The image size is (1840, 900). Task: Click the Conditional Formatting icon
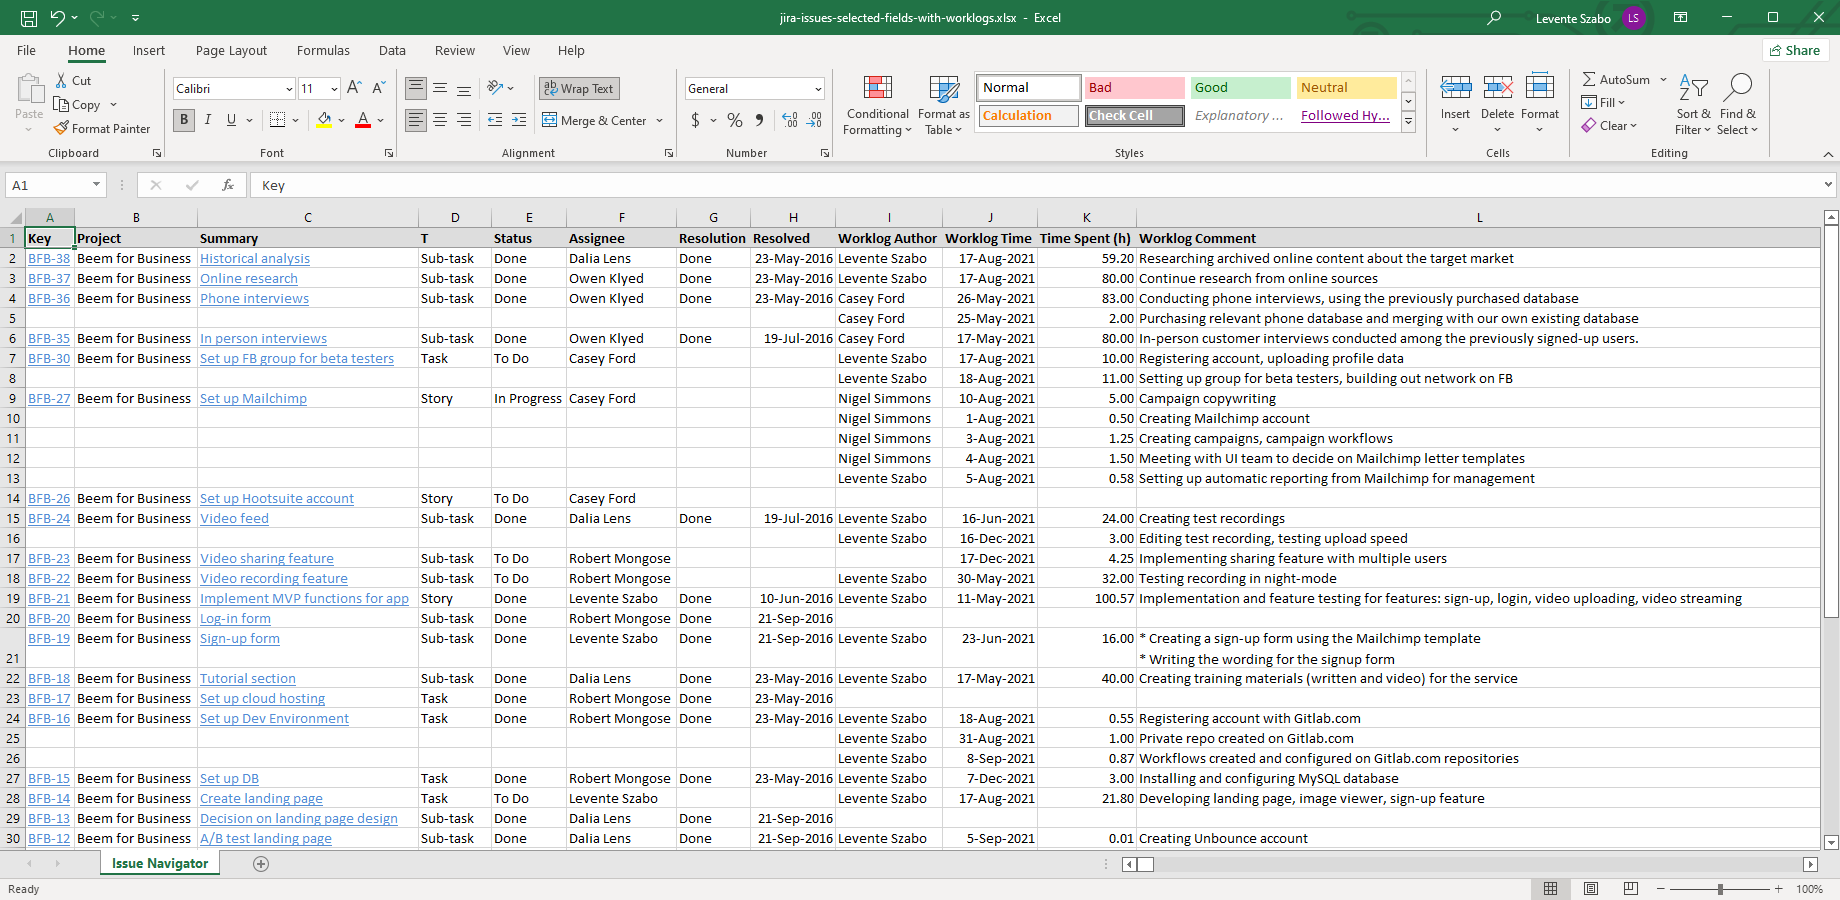(x=877, y=90)
